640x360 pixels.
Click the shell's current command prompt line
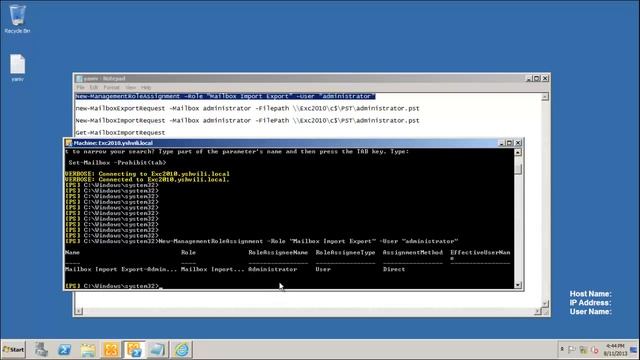pyautogui.click(x=113, y=286)
